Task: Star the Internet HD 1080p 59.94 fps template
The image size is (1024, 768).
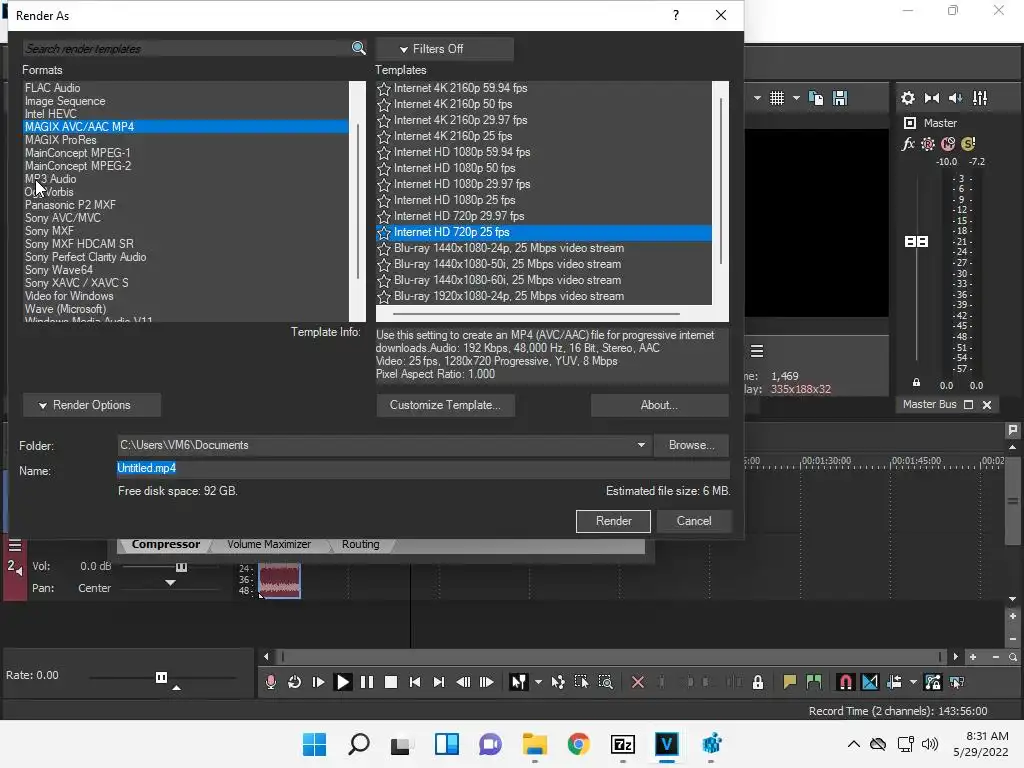Action: pyautogui.click(x=384, y=152)
